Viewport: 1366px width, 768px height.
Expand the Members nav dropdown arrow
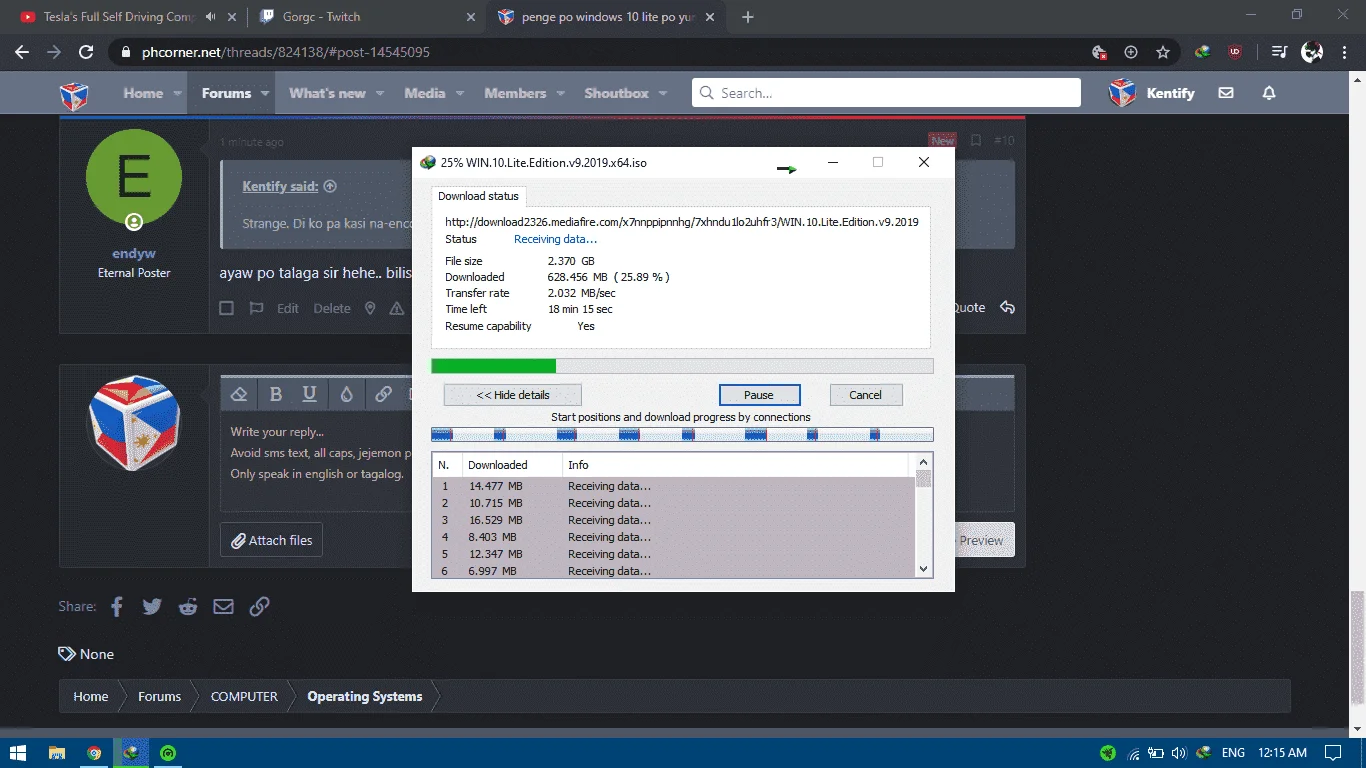pyautogui.click(x=561, y=93)
